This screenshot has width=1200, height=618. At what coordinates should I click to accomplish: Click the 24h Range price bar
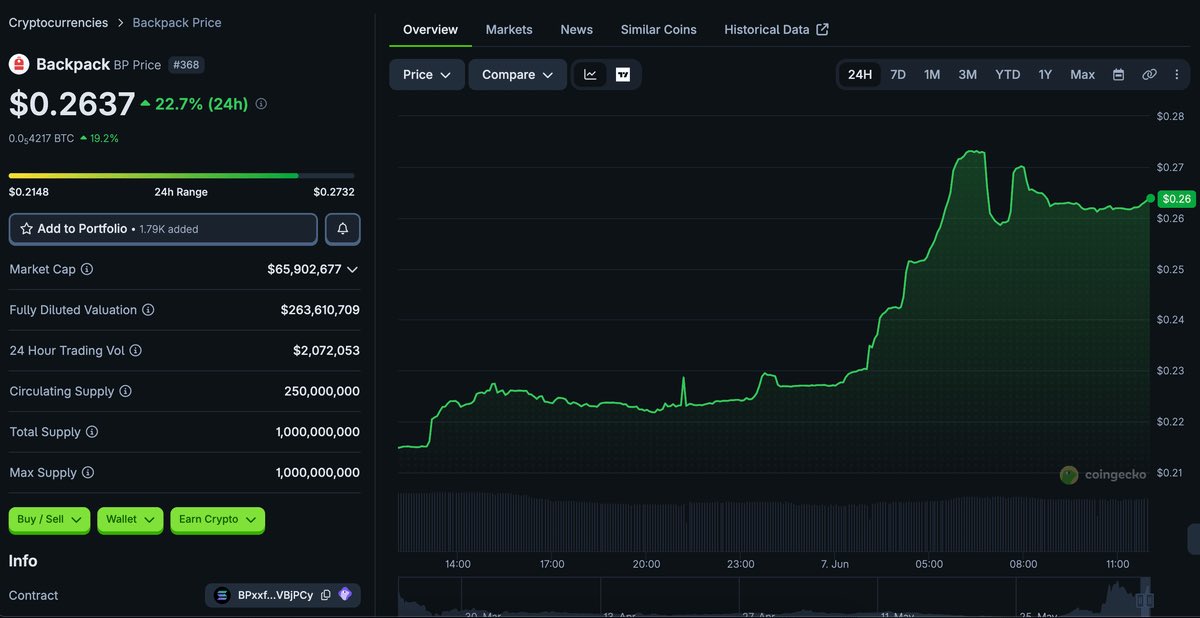pos(181,175)
